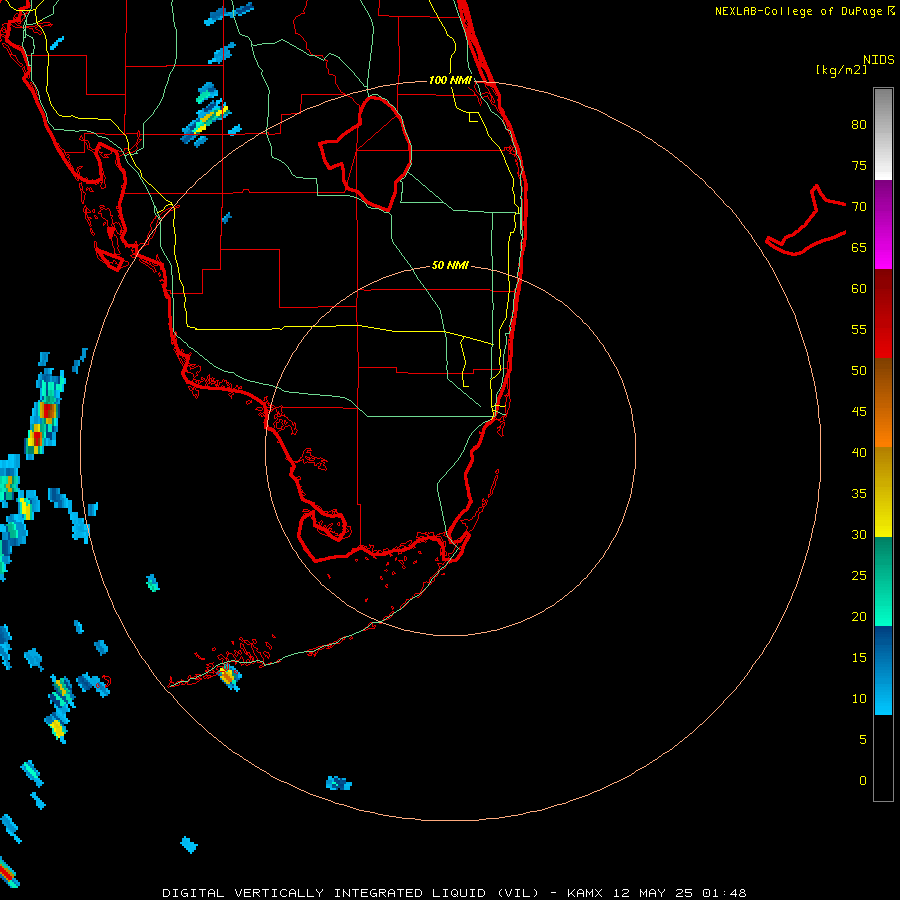Viewport: 900px width, 900px height.
Task: Click the 50 NMI range ring label
Action: tap(450, 265)
